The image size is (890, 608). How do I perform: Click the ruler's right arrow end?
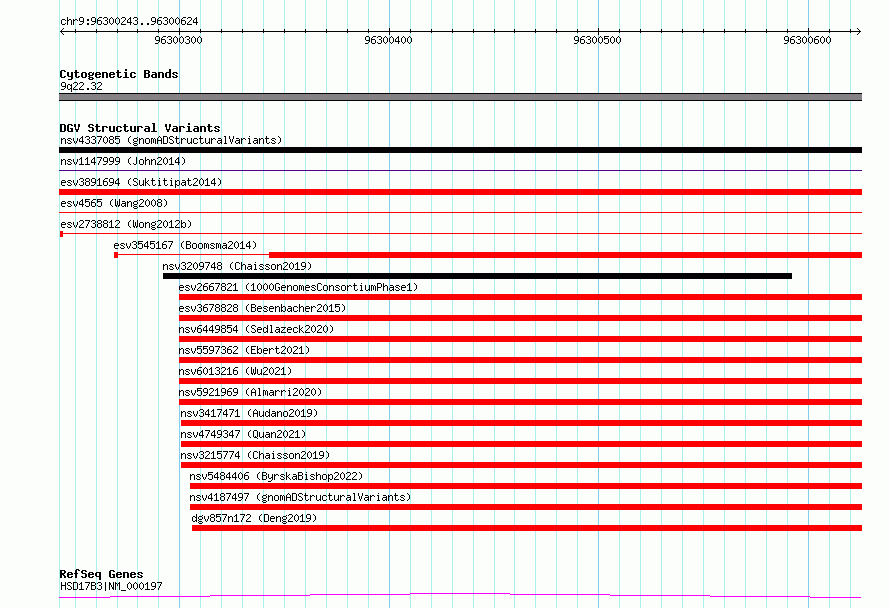click(x=859, y=31)
